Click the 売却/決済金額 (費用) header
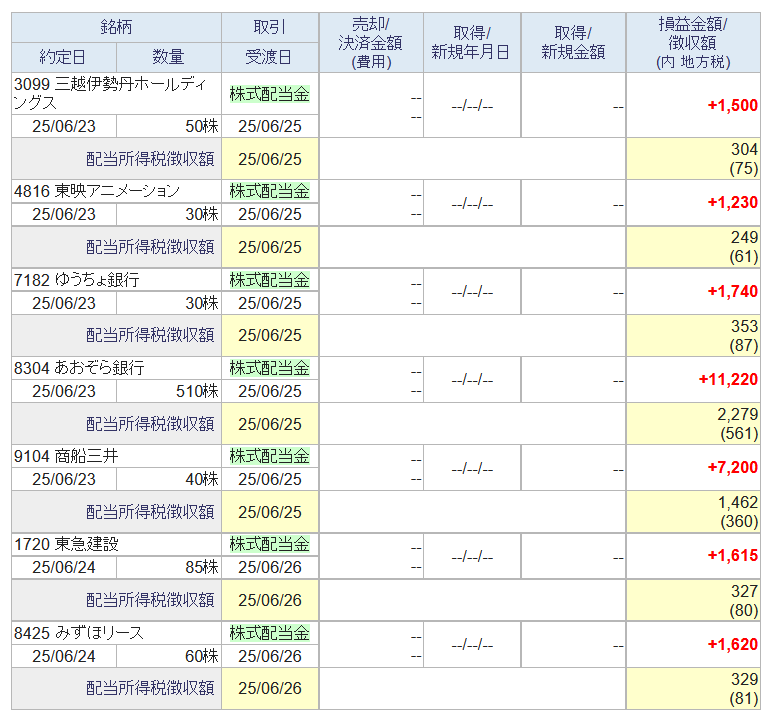The width and height of the screenshot is (773, 727). [x=371, y=42]
